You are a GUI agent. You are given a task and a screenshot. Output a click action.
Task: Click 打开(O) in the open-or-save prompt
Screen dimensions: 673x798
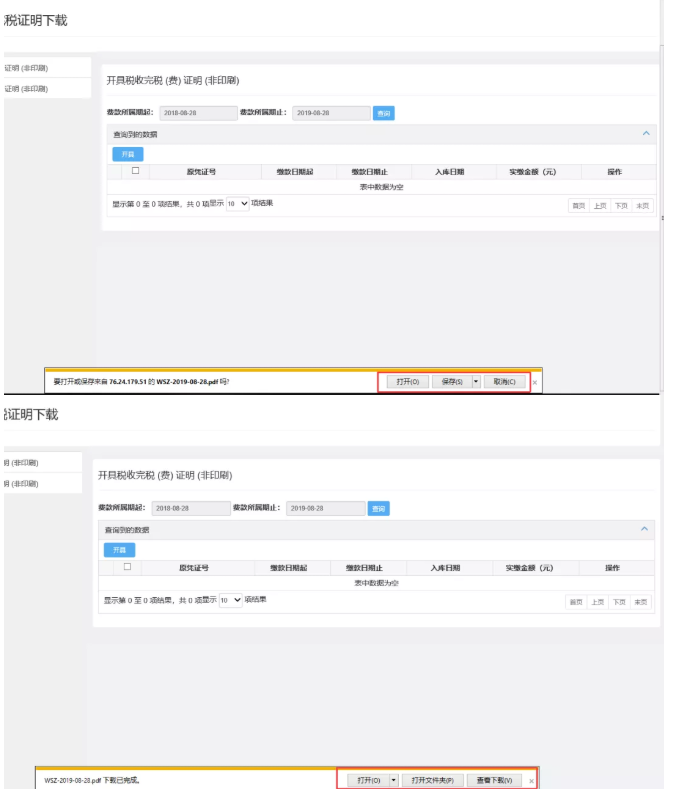[x=406, y=382]
